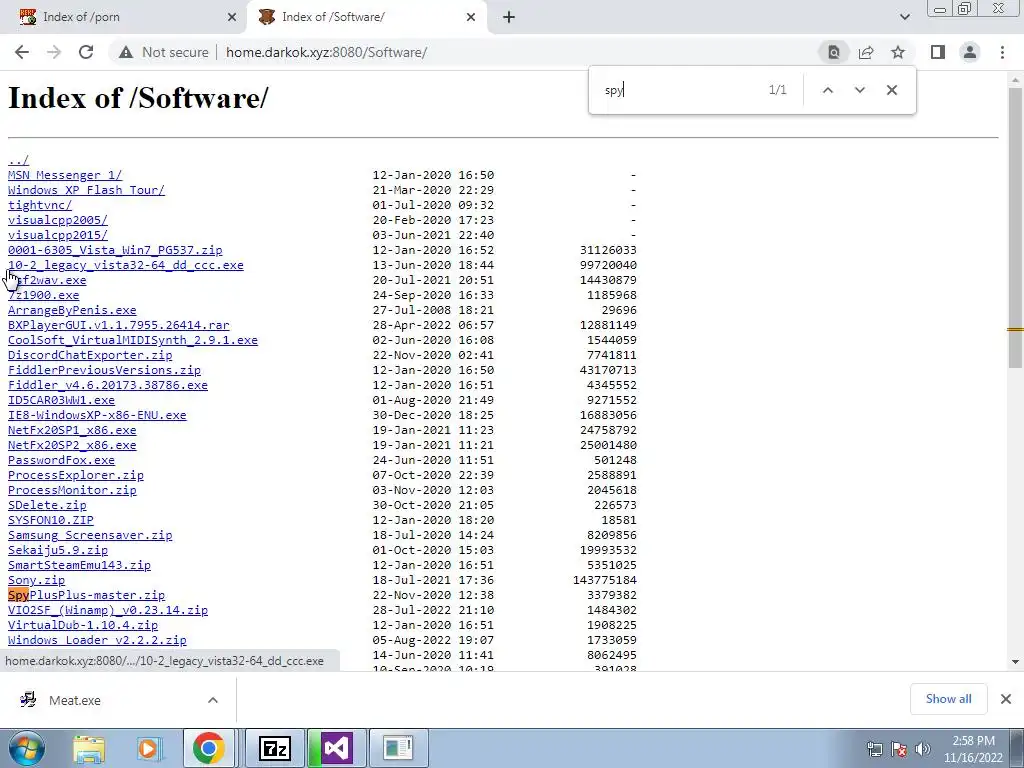This screenshot has height=768, width=1024.
Task: Download SDelete.zip
Action: [x=47, y=505]
